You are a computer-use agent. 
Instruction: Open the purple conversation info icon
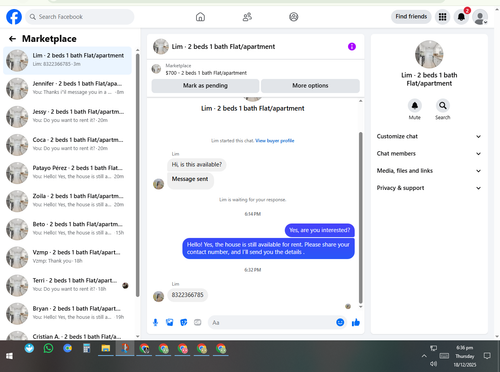pyautogui.click(x=352, y=47)
